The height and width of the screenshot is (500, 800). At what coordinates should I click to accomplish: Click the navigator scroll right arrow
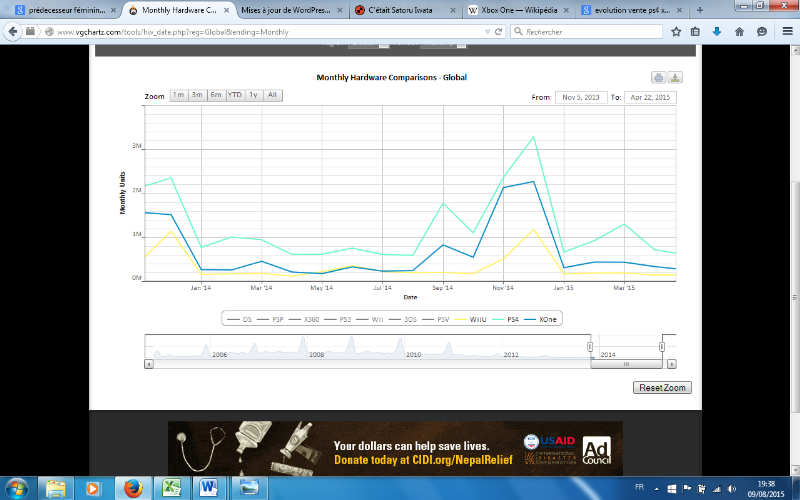click(x=672, y=364)
